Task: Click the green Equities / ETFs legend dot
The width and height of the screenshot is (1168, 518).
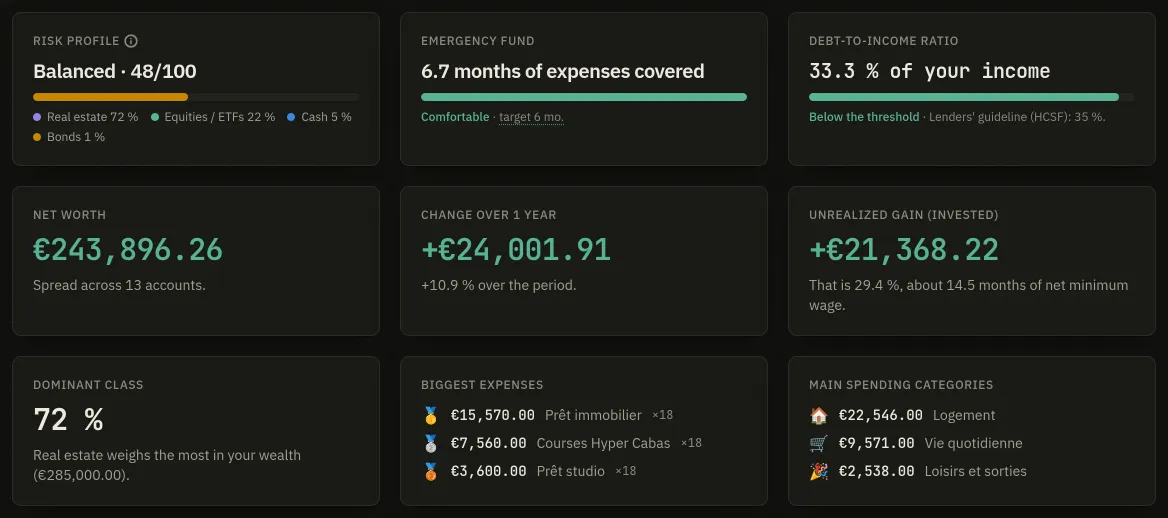Action: point(155,117)
